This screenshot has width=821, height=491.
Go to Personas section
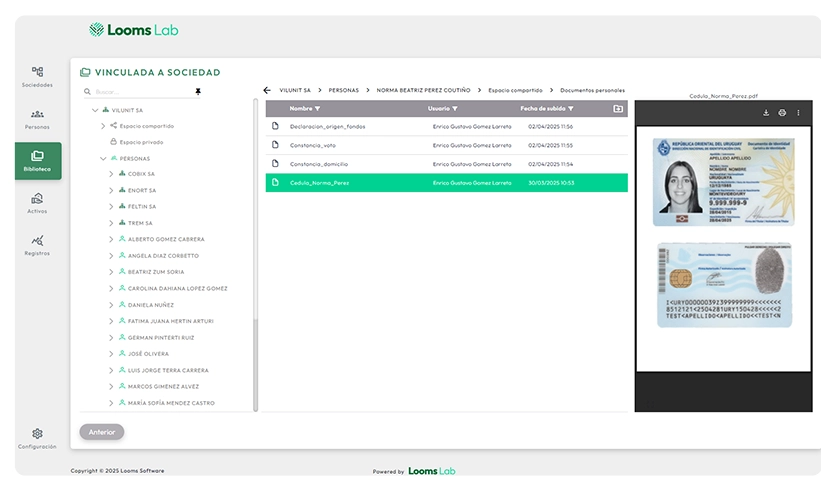[37, 118]
